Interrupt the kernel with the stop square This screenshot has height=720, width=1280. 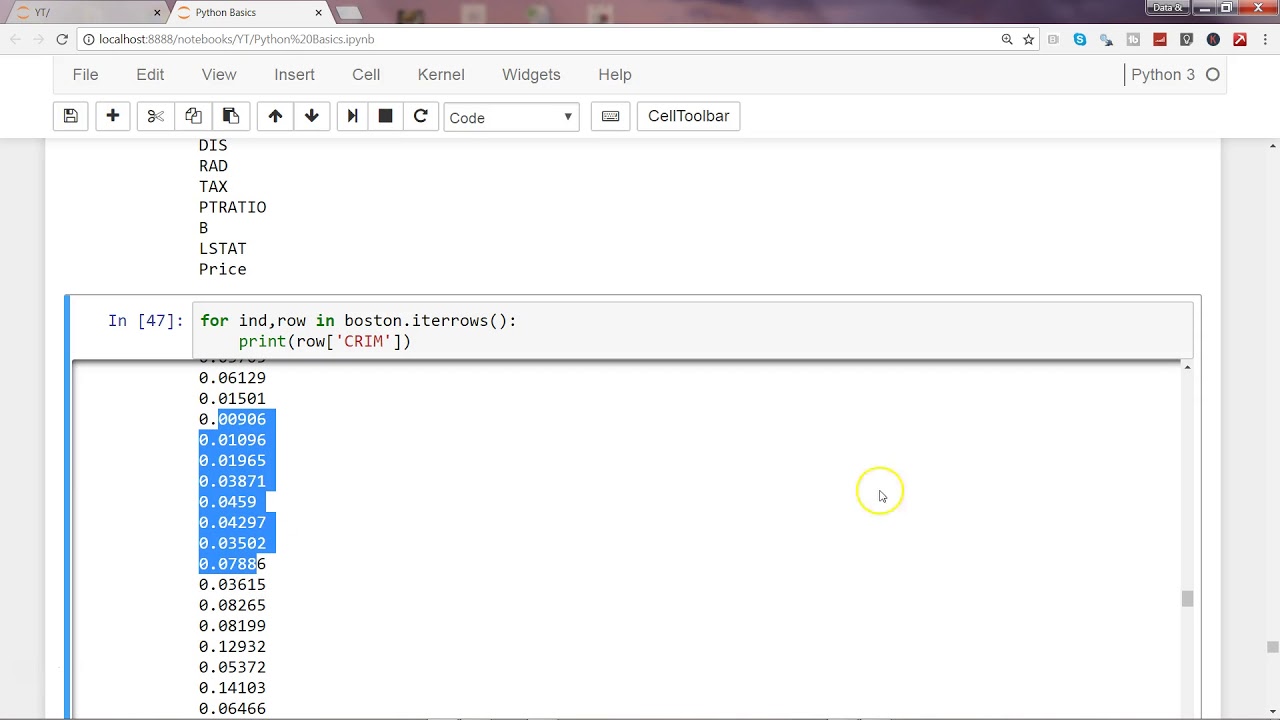pyautogui.click(x=385, y=116)
